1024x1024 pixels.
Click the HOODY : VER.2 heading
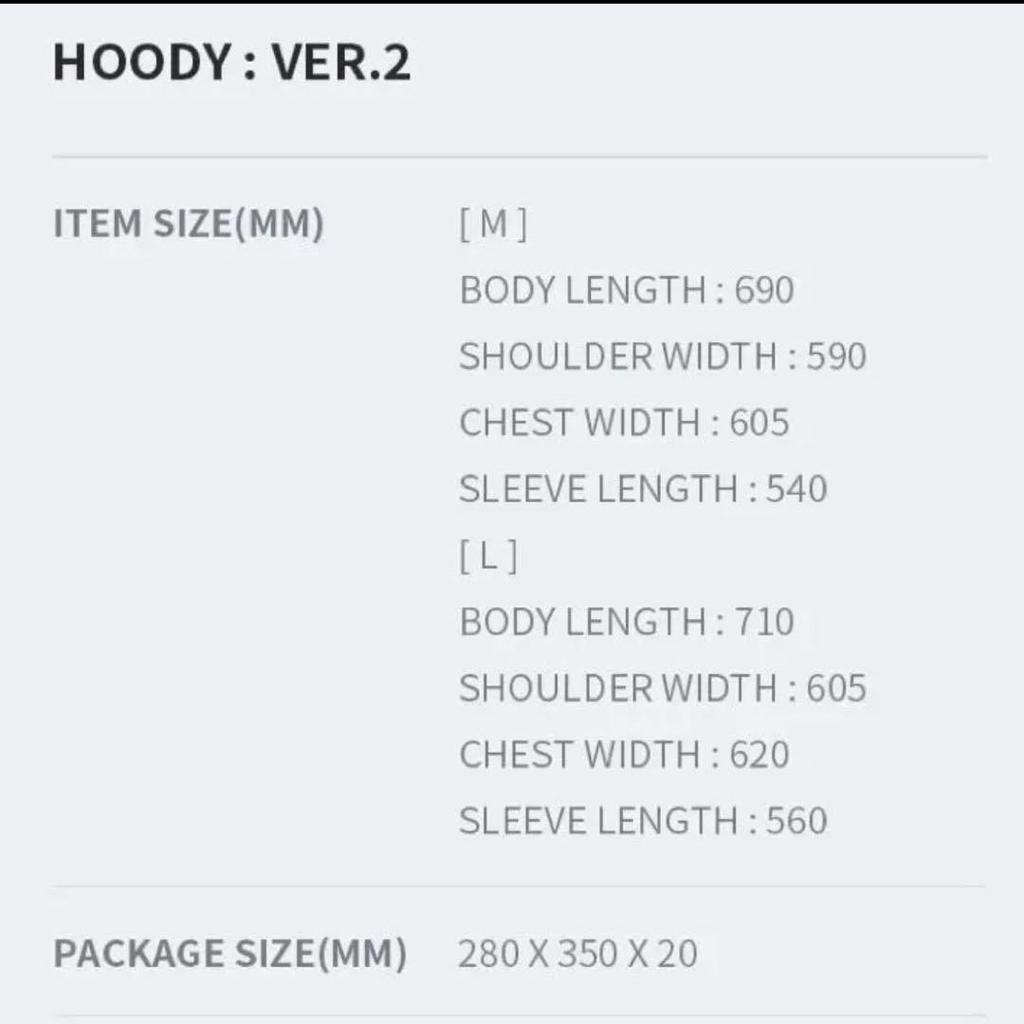231,63
